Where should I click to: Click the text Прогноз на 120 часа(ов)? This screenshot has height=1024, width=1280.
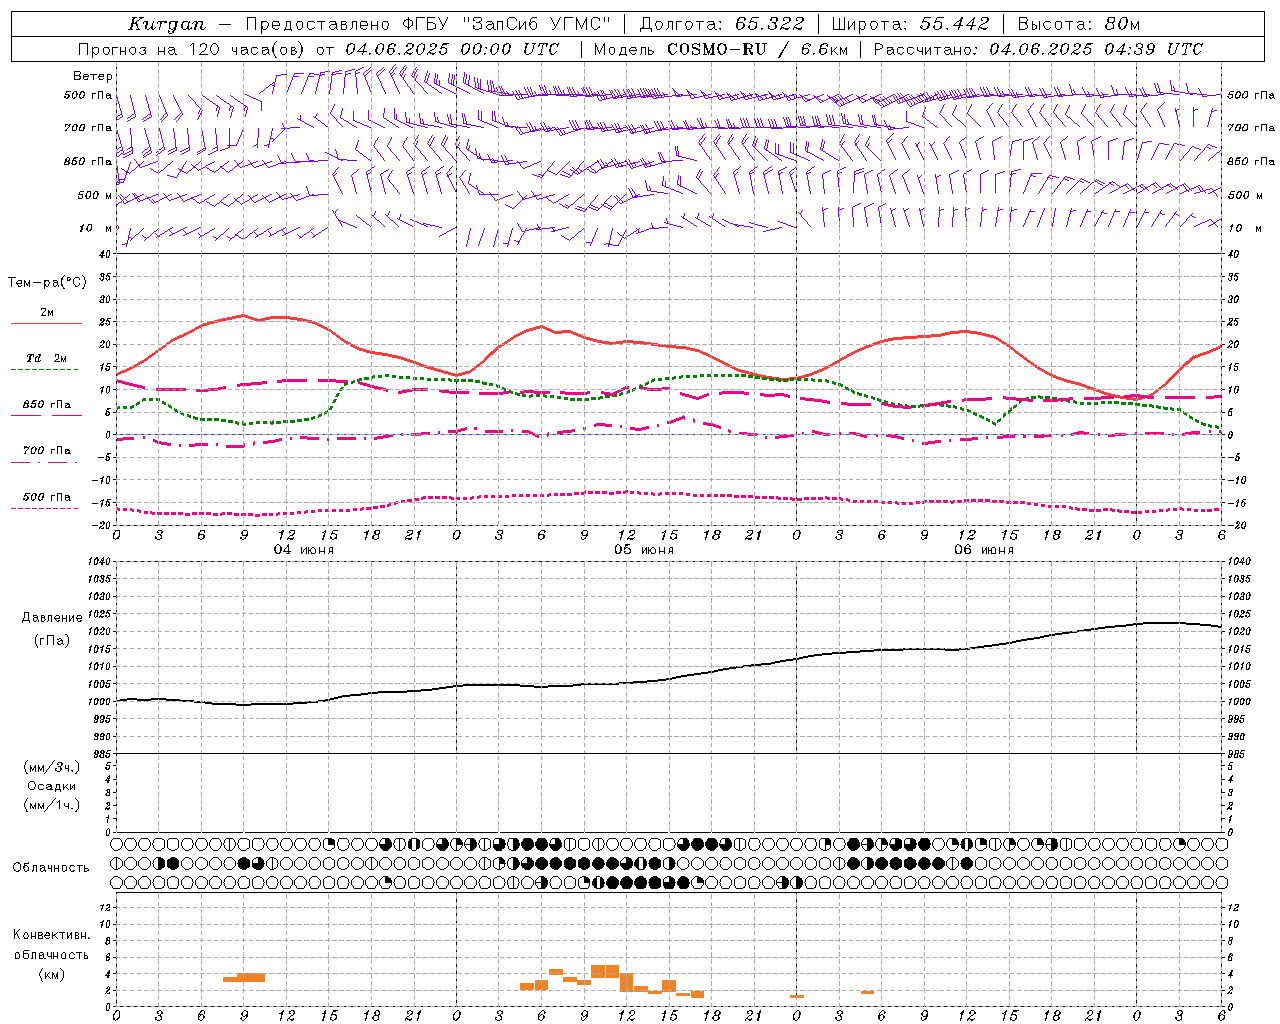(x=192, y=49)
